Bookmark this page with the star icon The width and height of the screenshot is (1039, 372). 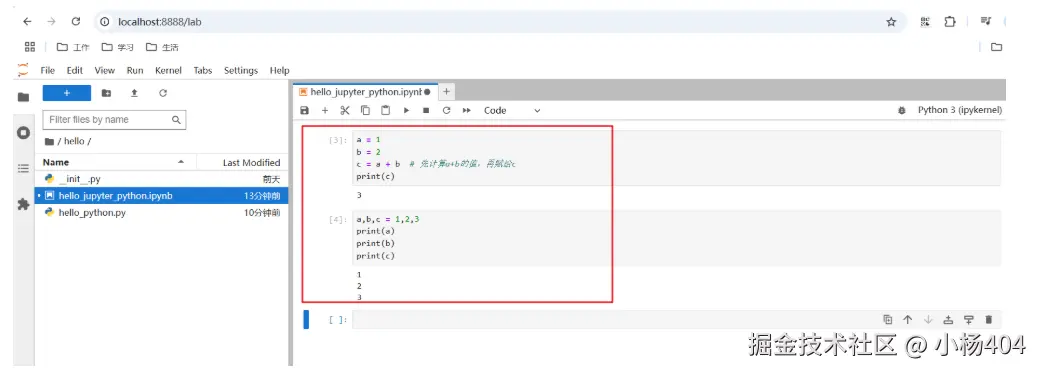[891, 22]
